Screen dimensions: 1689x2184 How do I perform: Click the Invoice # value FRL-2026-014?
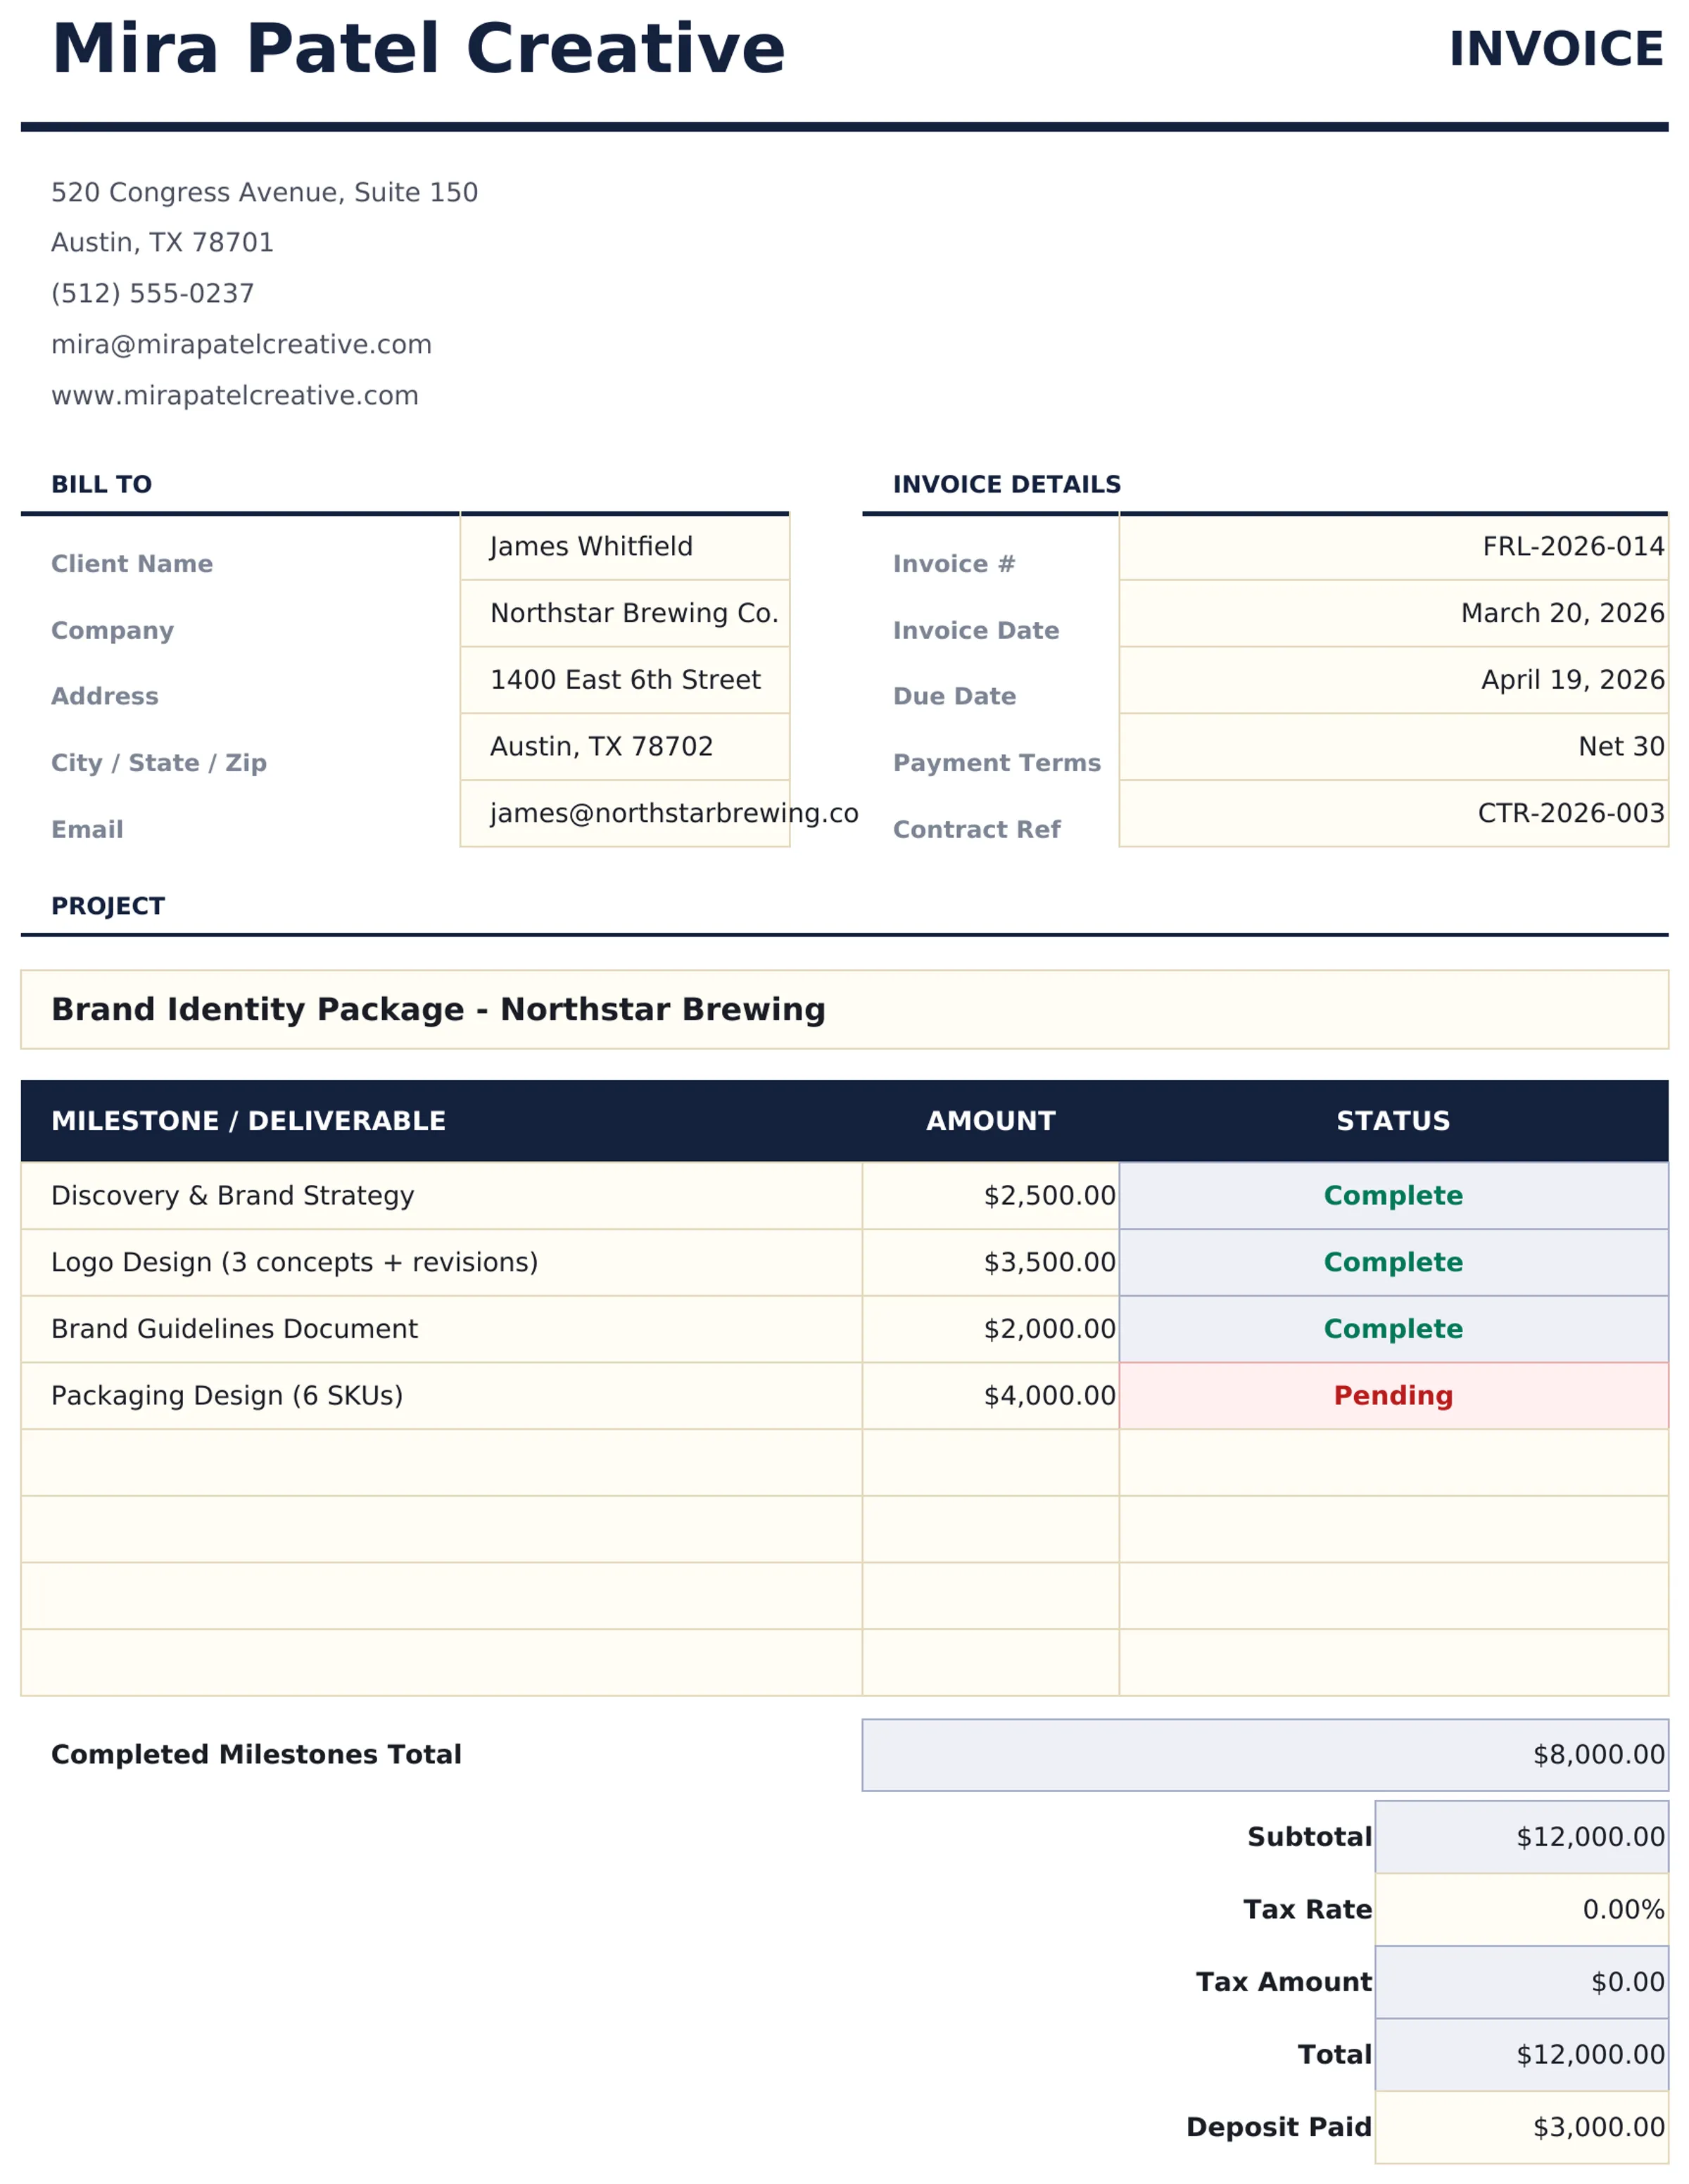pyautogui.click(x=1395, y=546)
